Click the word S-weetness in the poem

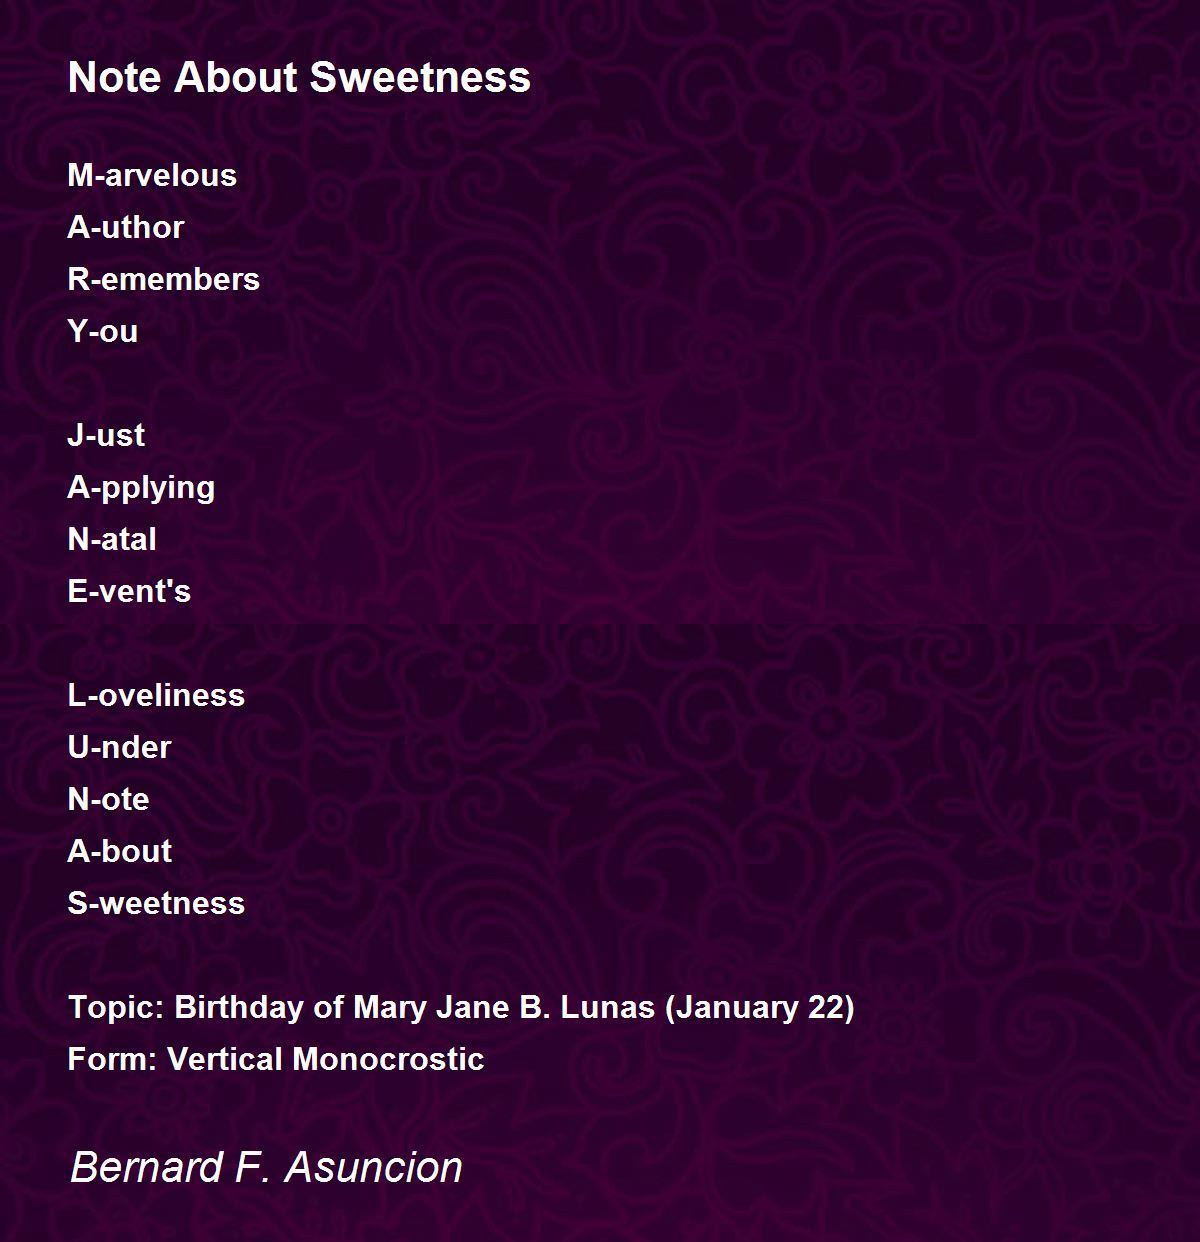click(x=156, y=903)
